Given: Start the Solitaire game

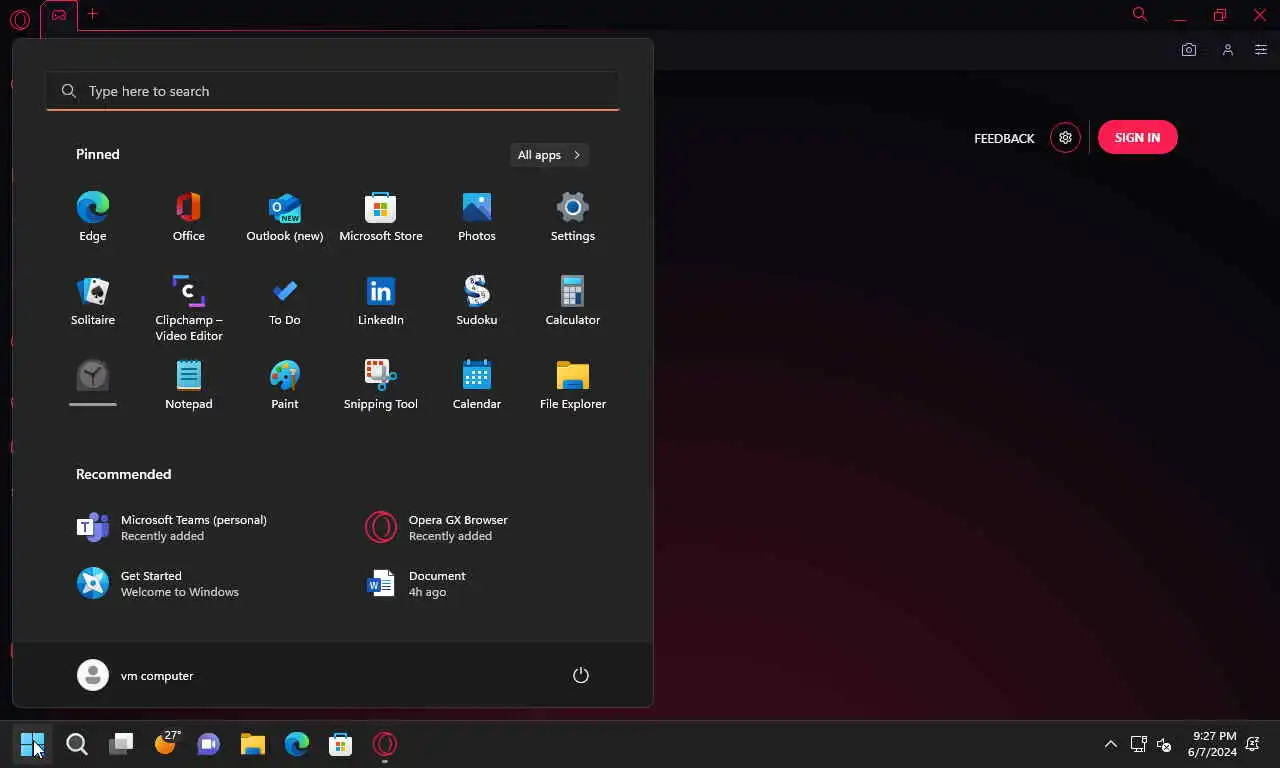Looking at the screenshot, I should tap(93, 301).
